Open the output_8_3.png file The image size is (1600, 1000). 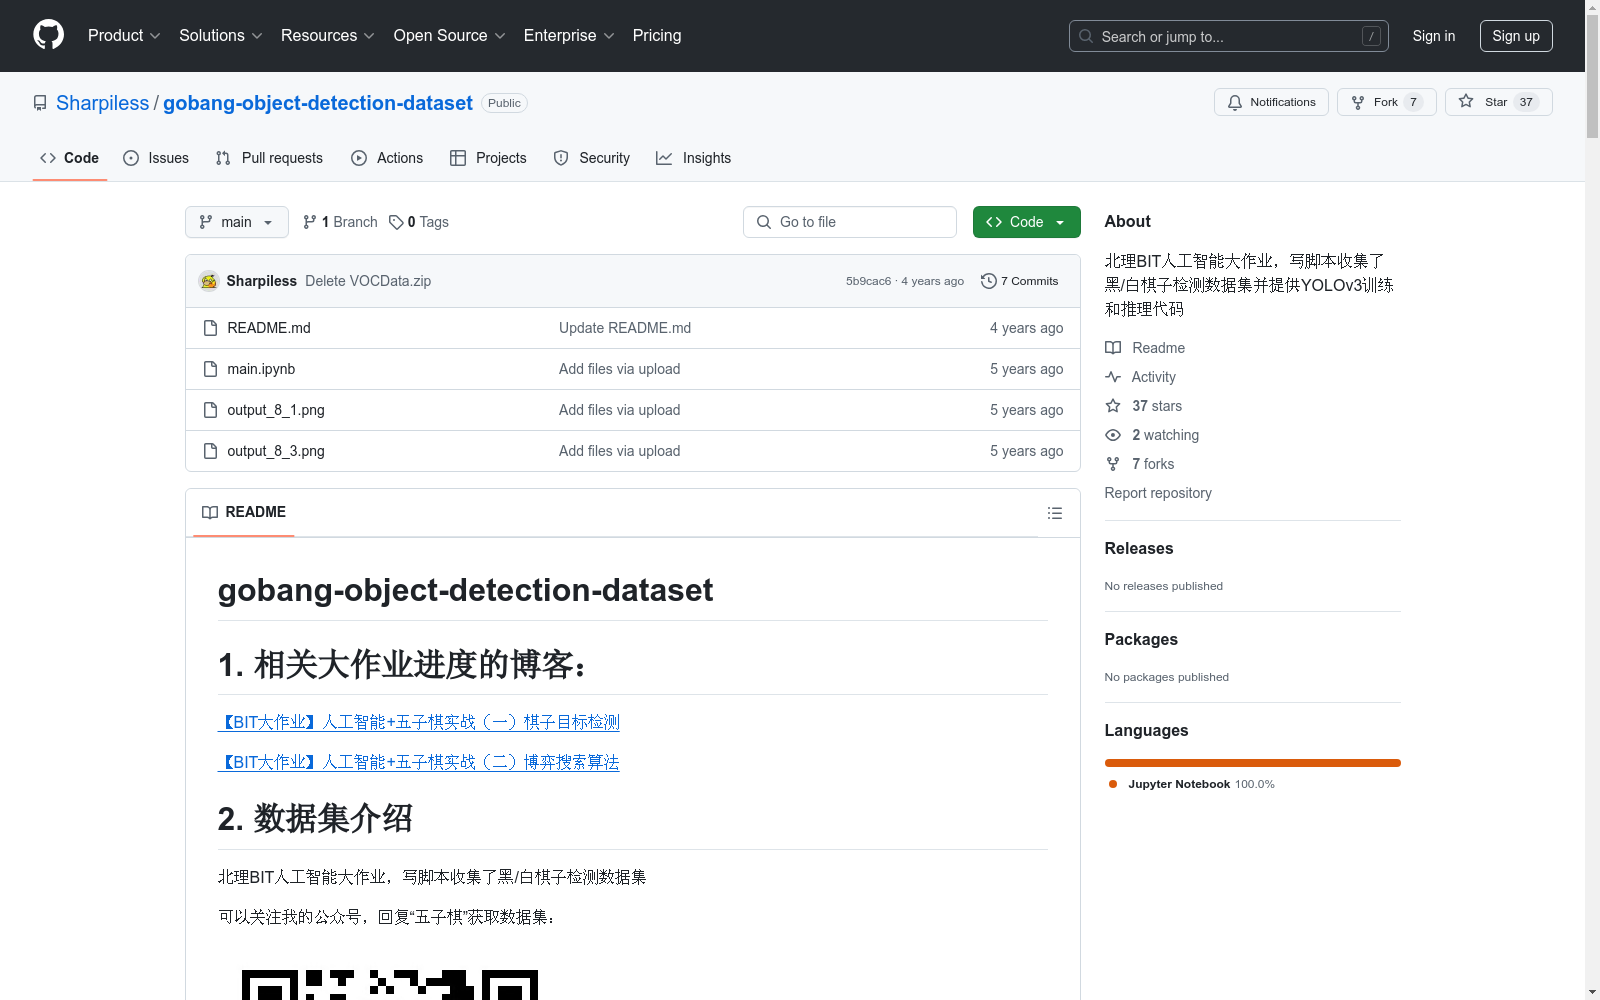[x=276, y=451]
